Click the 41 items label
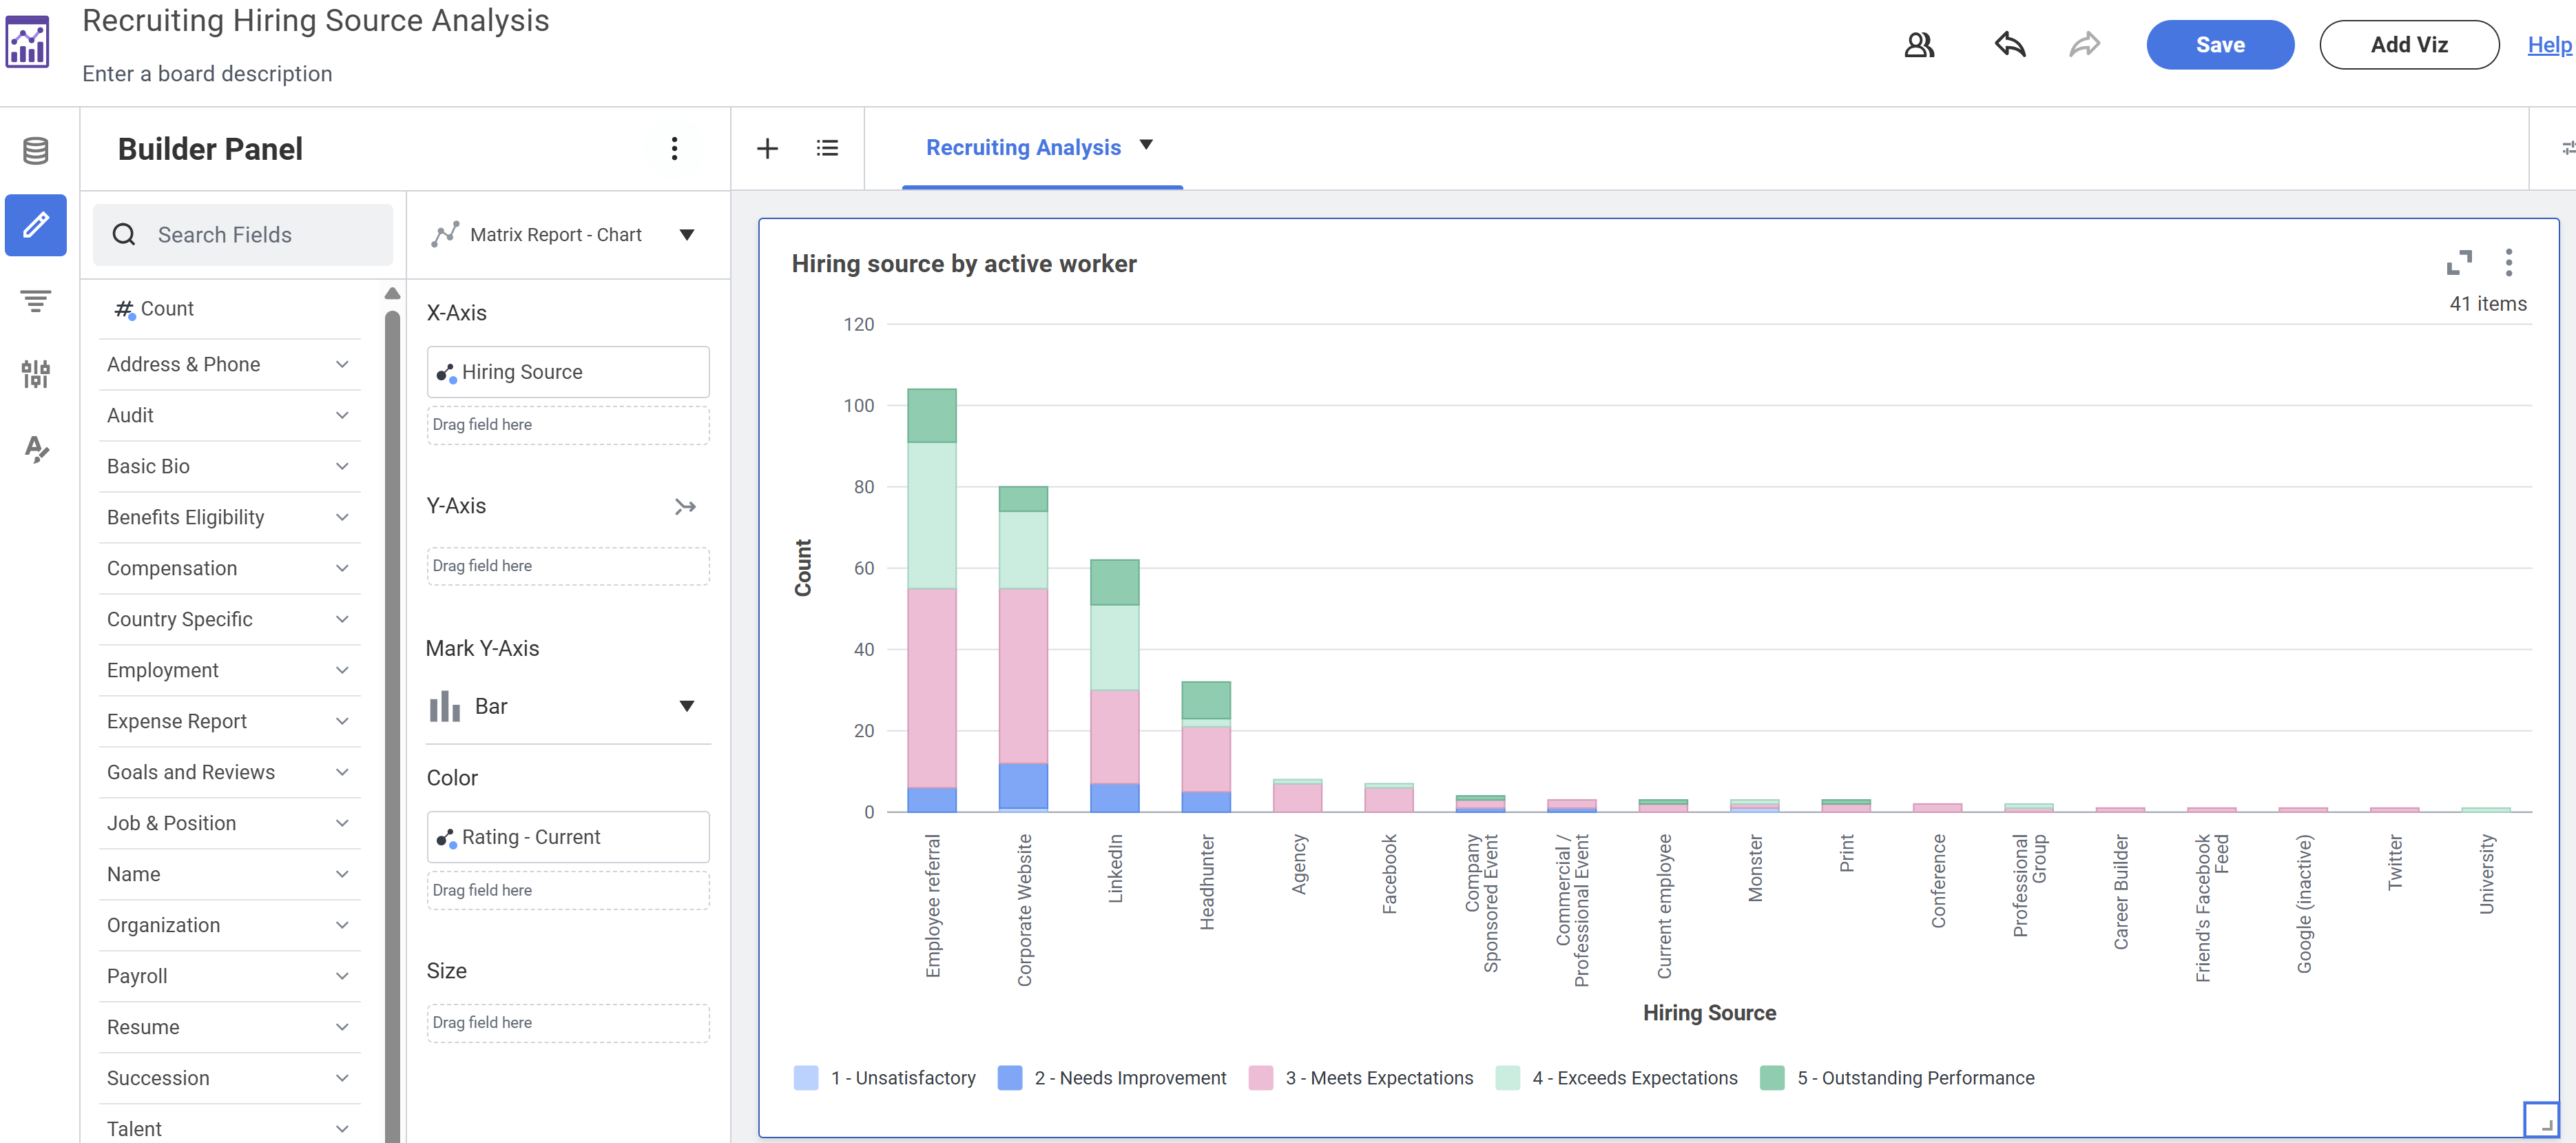This screenshot has width=2576, height=1143. 2488,305
